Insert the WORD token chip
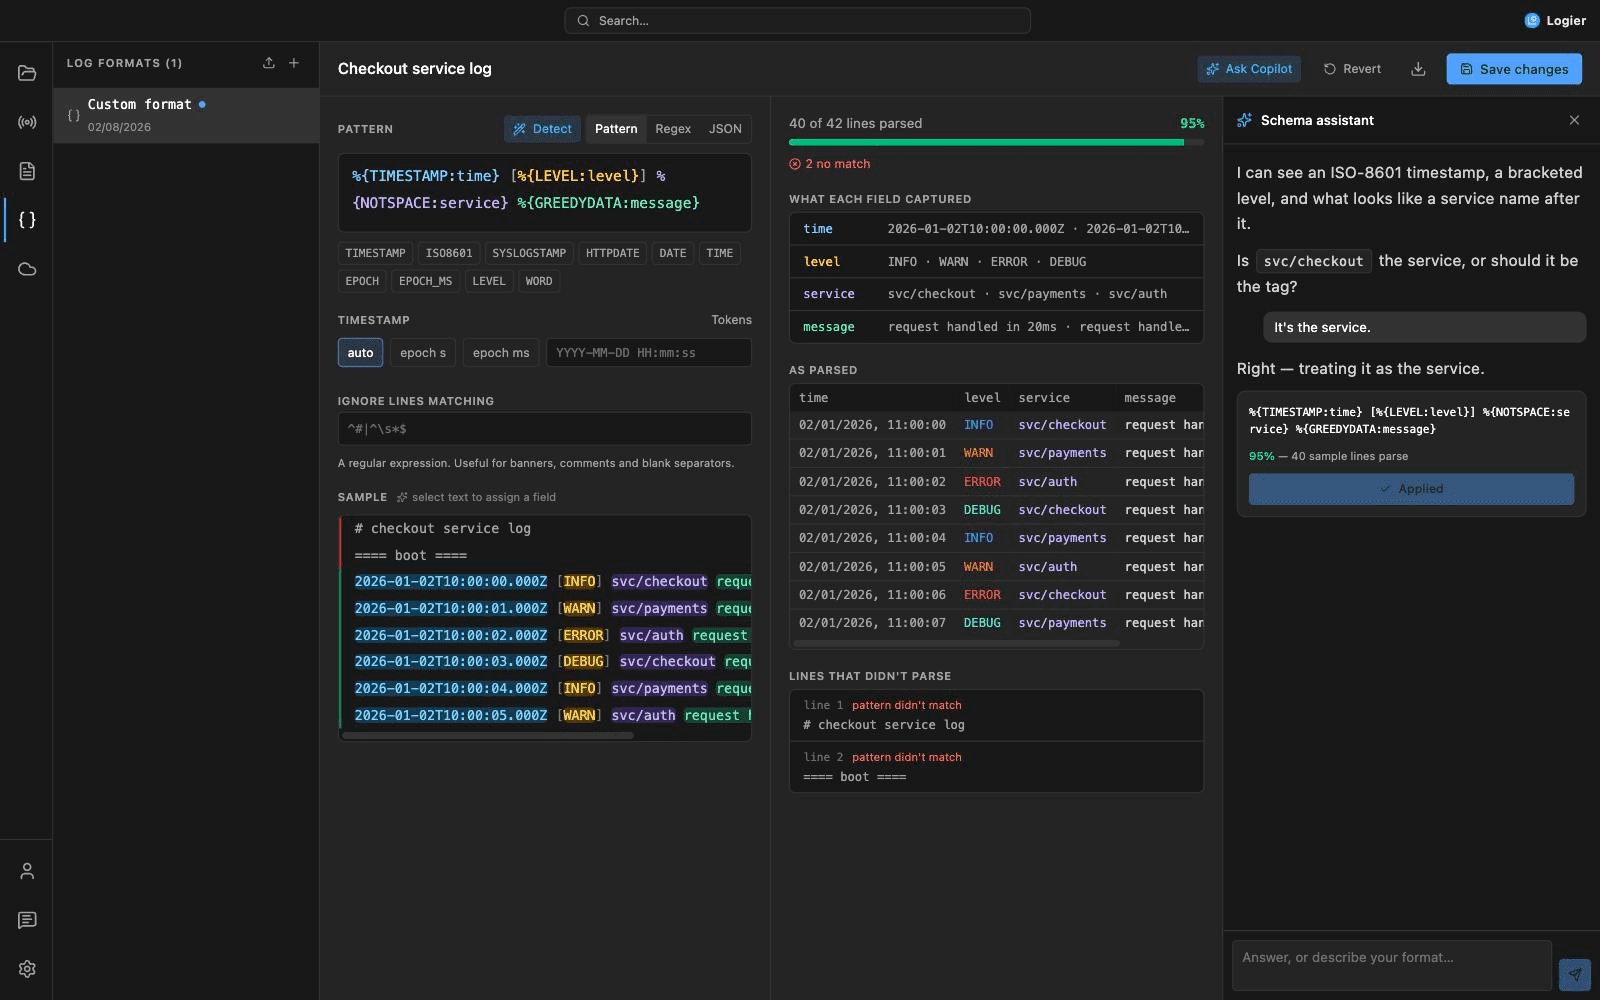Screen dimensions: 1600x1000 [x=539, y=281]
